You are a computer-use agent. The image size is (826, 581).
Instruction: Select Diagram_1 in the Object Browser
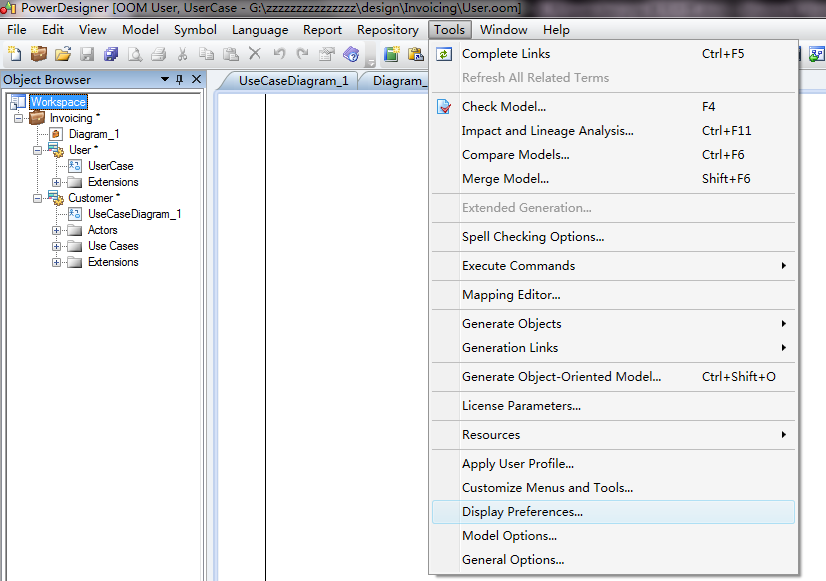coord(94,134)
